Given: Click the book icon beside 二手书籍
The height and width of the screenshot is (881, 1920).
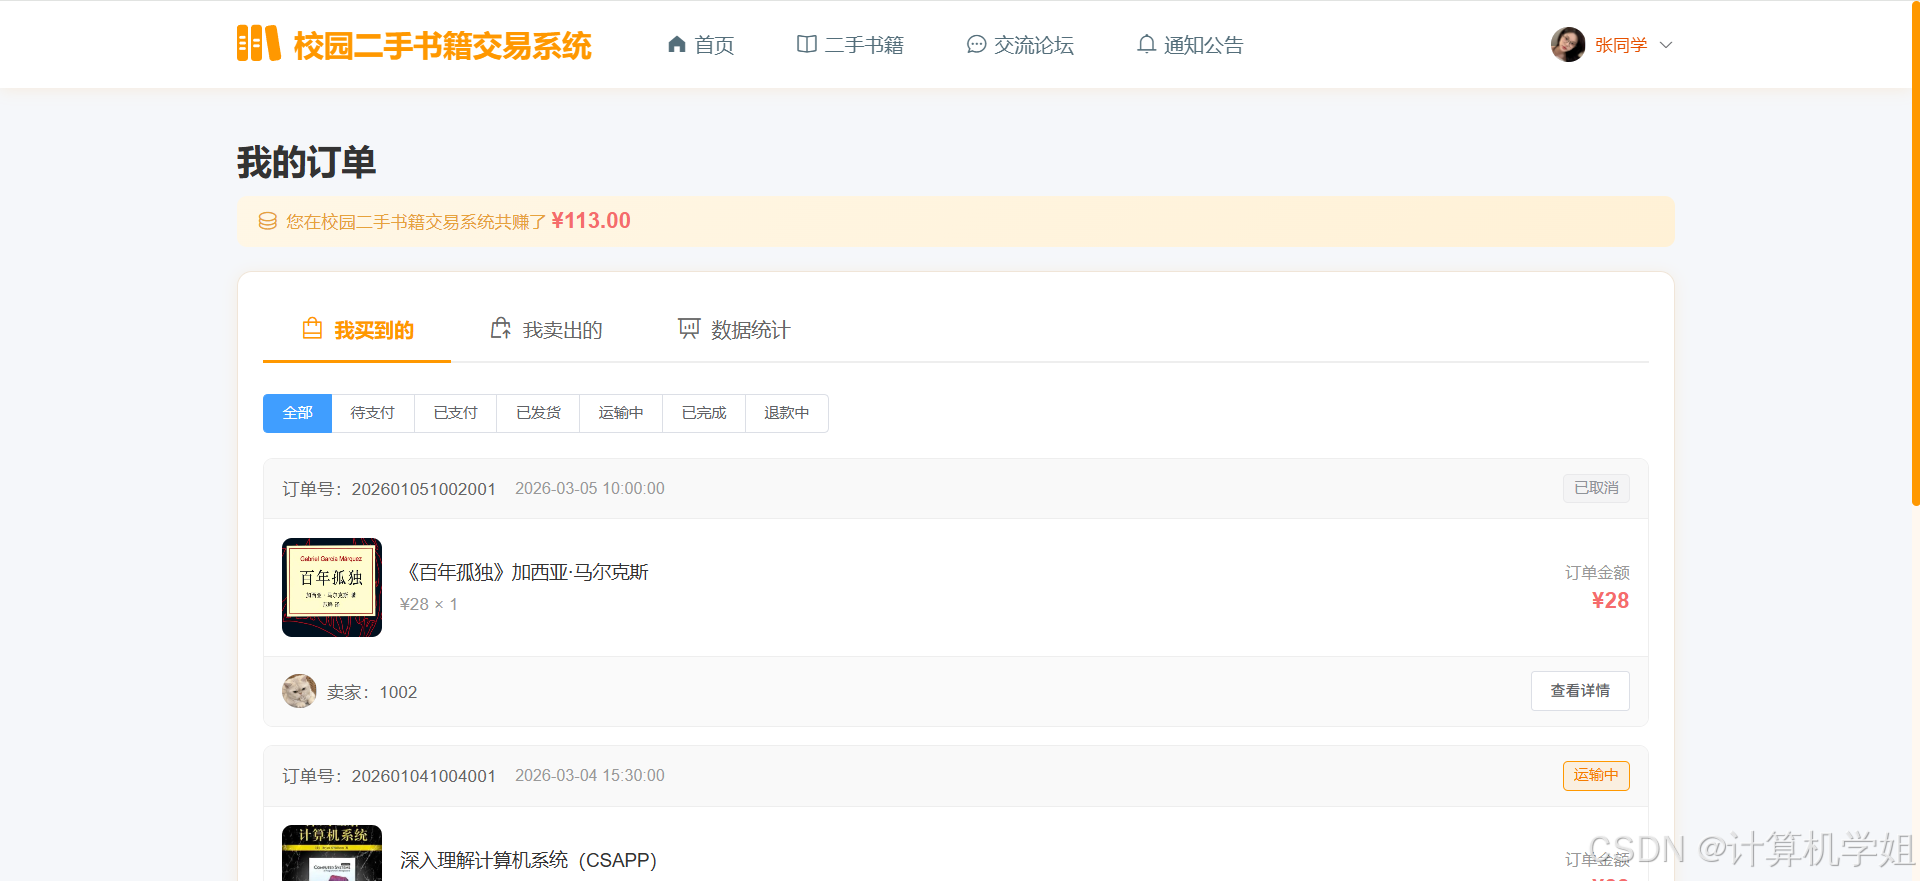Looking at the screenshot, I should [806, 44].
